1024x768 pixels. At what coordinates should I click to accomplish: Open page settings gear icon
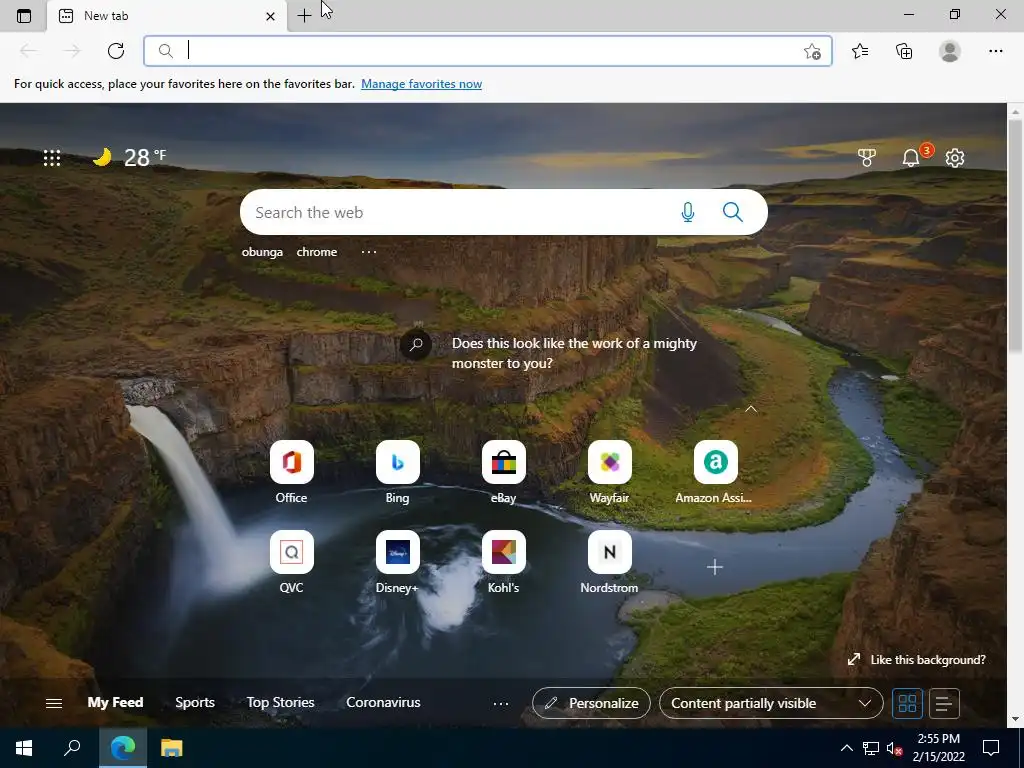tap(955, 157)
